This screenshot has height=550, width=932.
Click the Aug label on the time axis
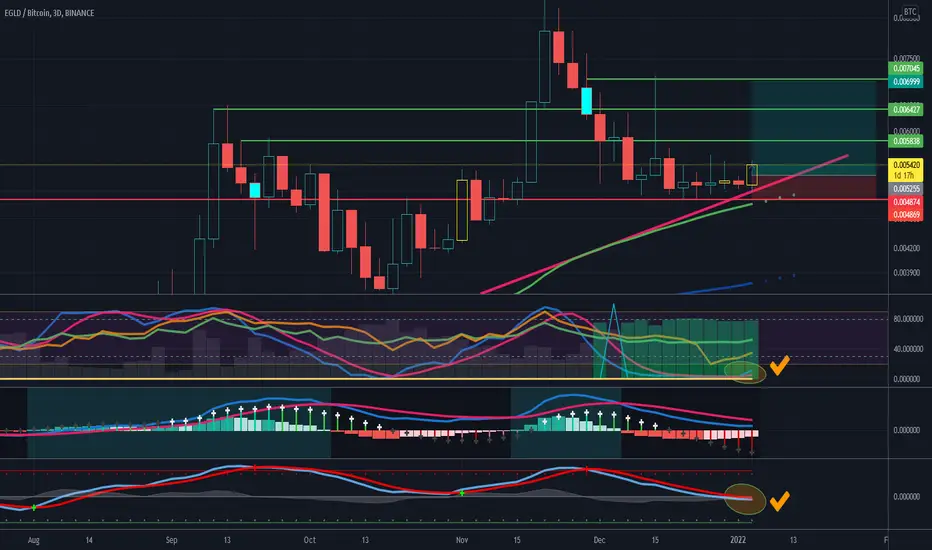tap(34, 540)
